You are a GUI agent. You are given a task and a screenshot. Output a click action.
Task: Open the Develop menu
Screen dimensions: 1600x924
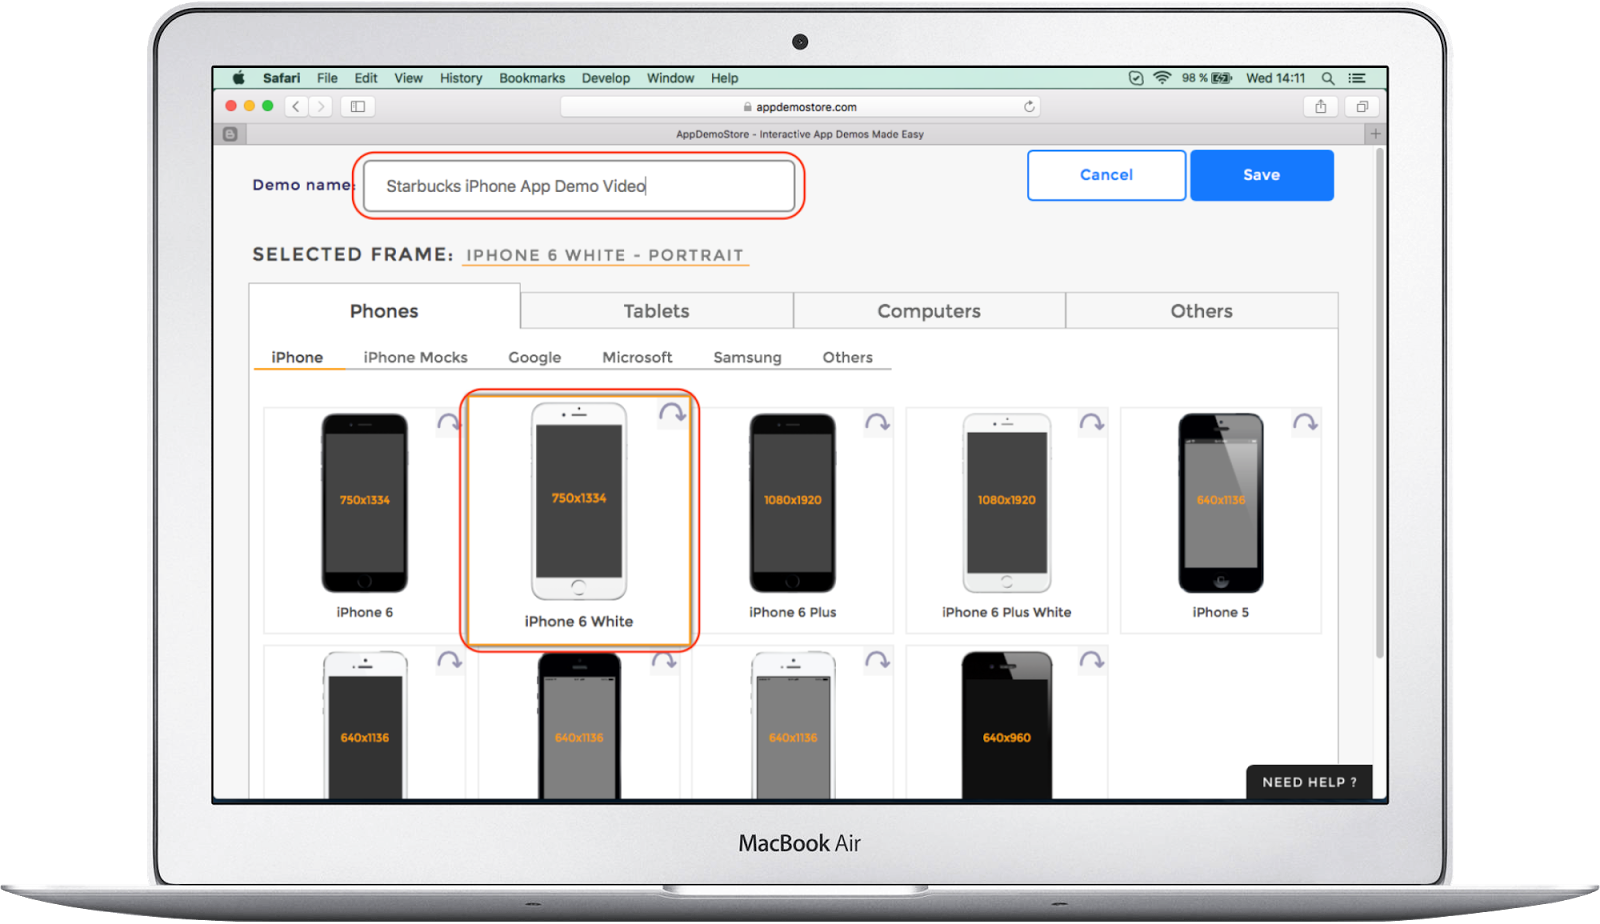tap(606, 78)
